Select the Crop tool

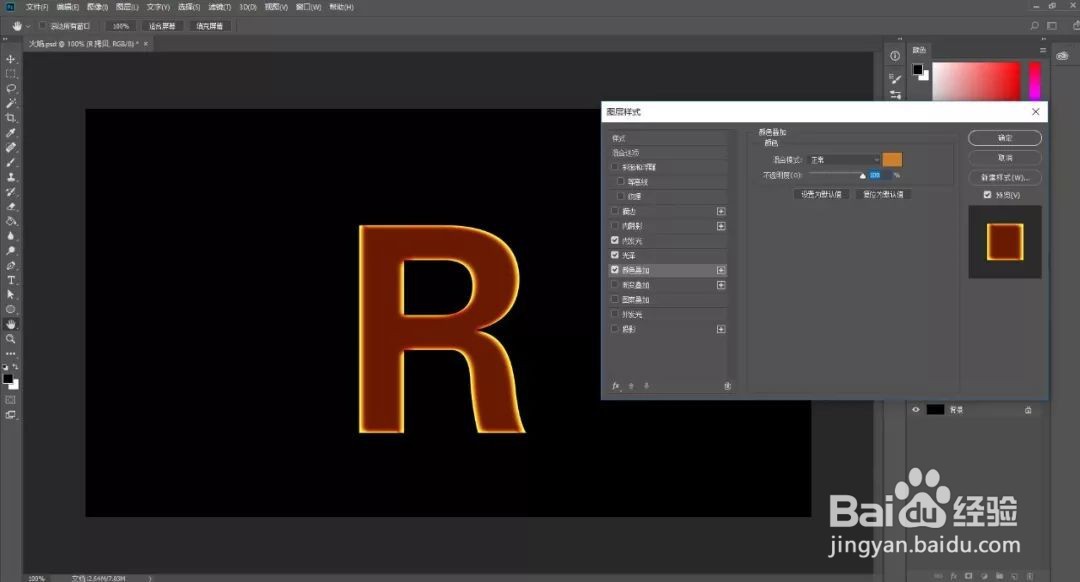pos(10,118)
